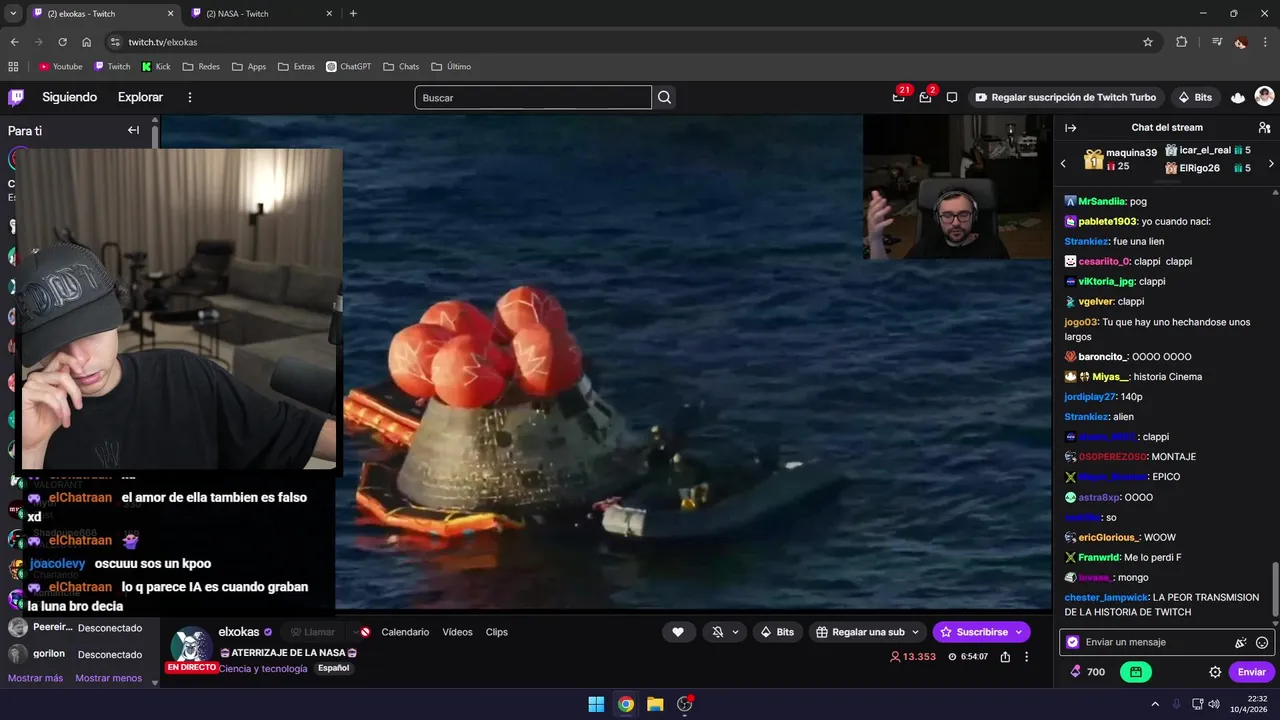Open Ciencia y tecnología category link

(x=263, y=669)
